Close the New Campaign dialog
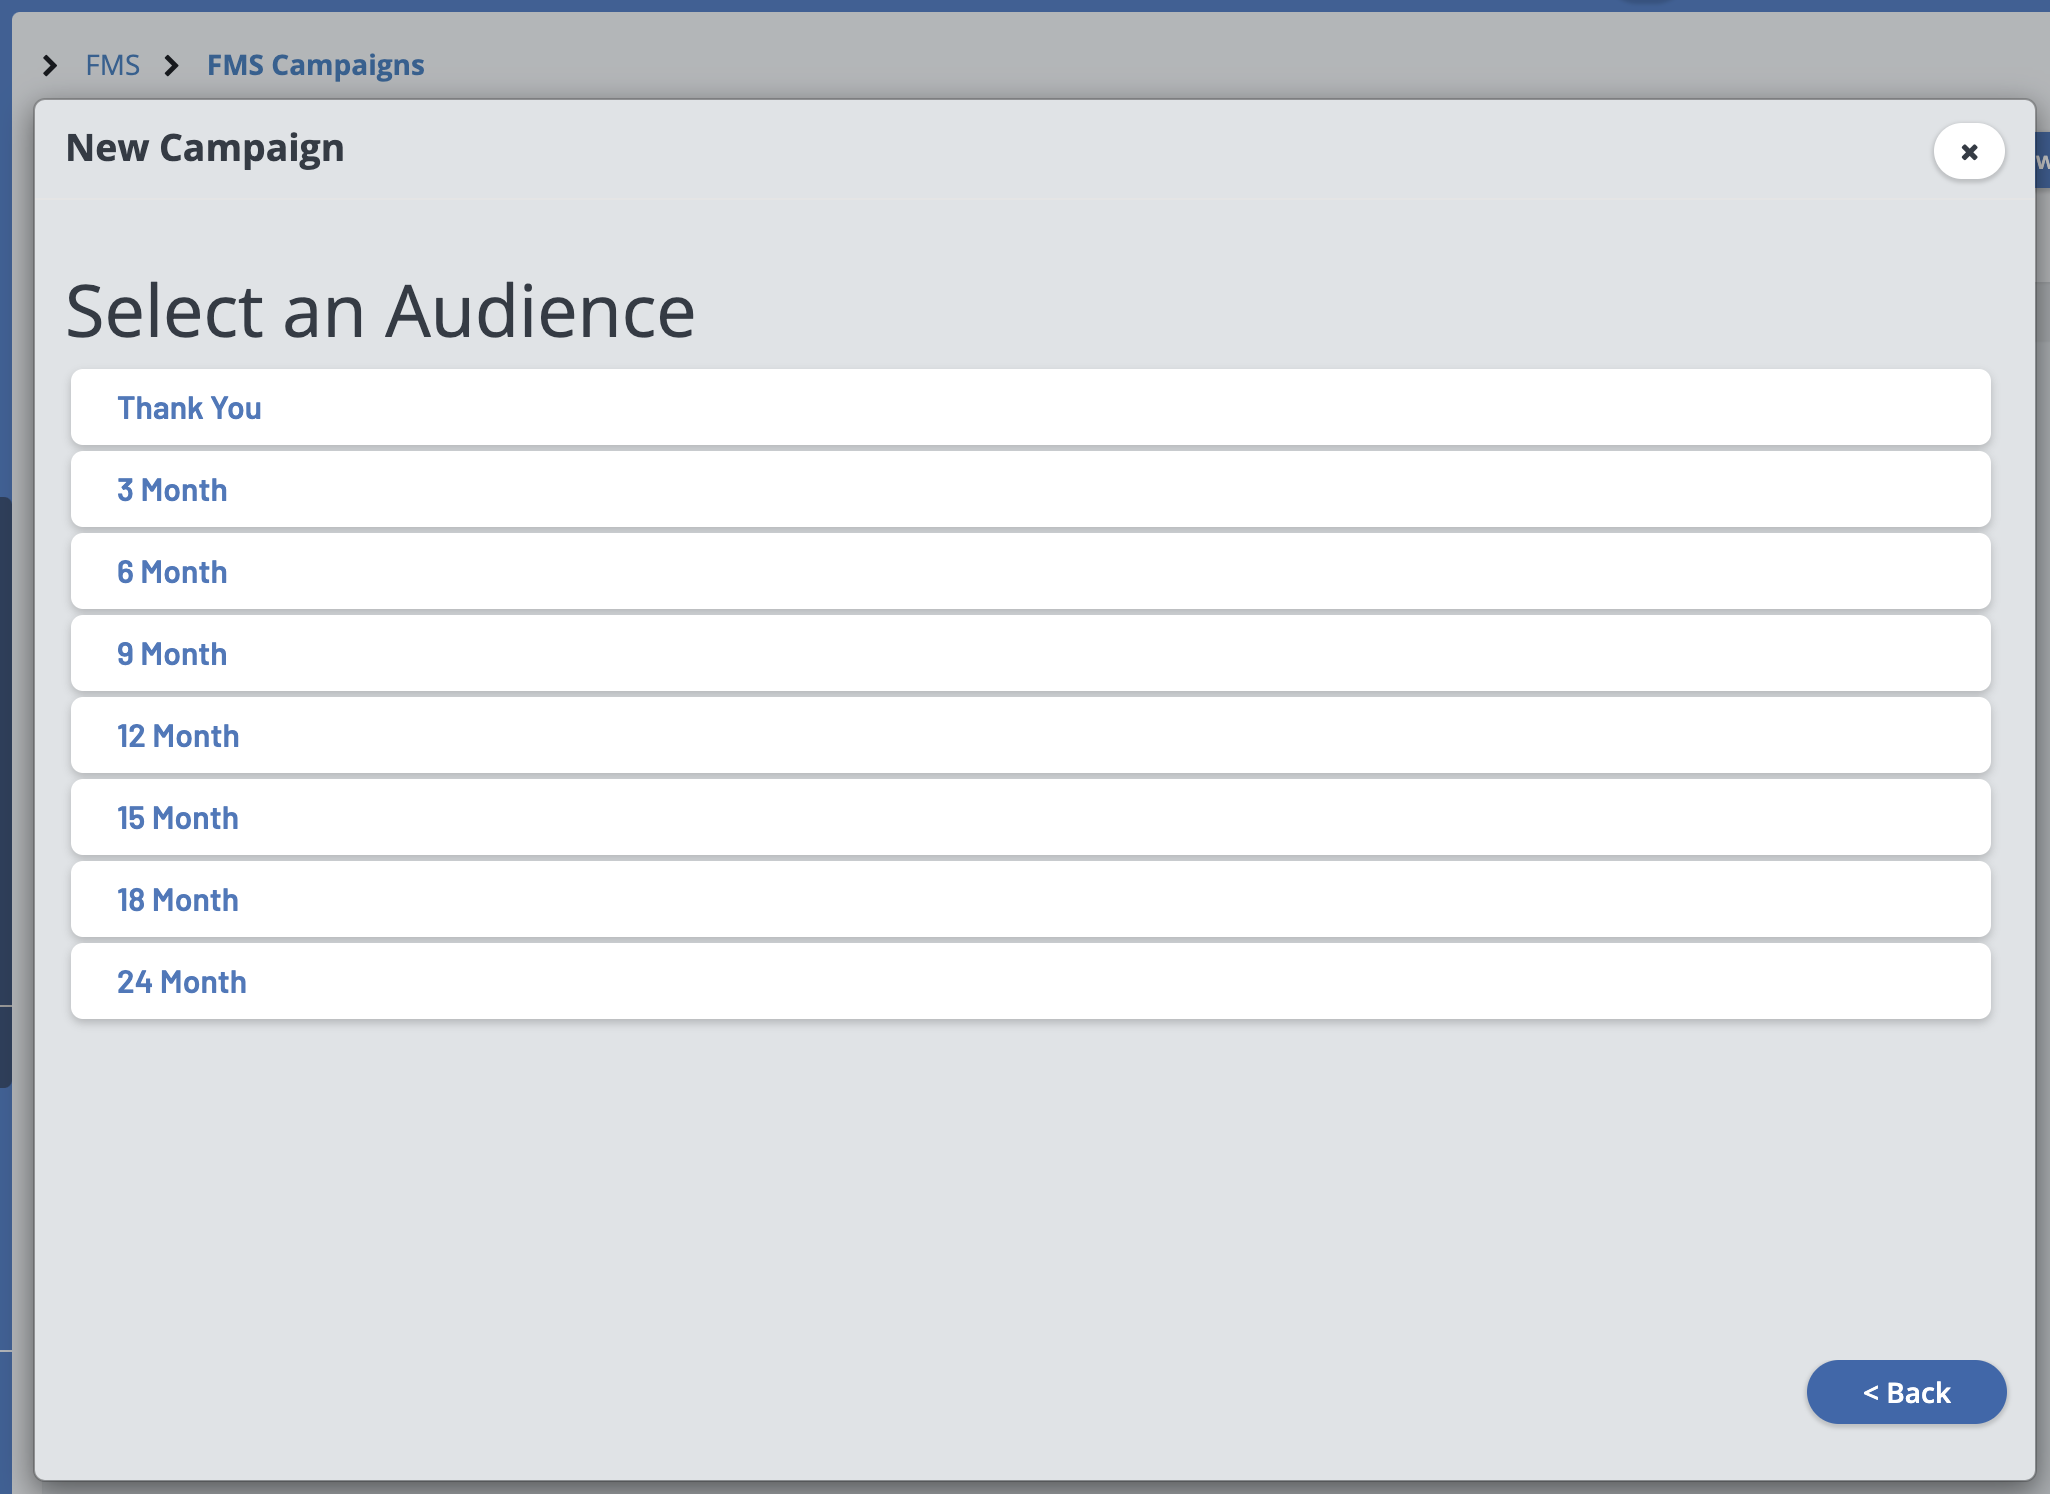Screen dimensions: 2050x1494 click(x=1968, y=152)
